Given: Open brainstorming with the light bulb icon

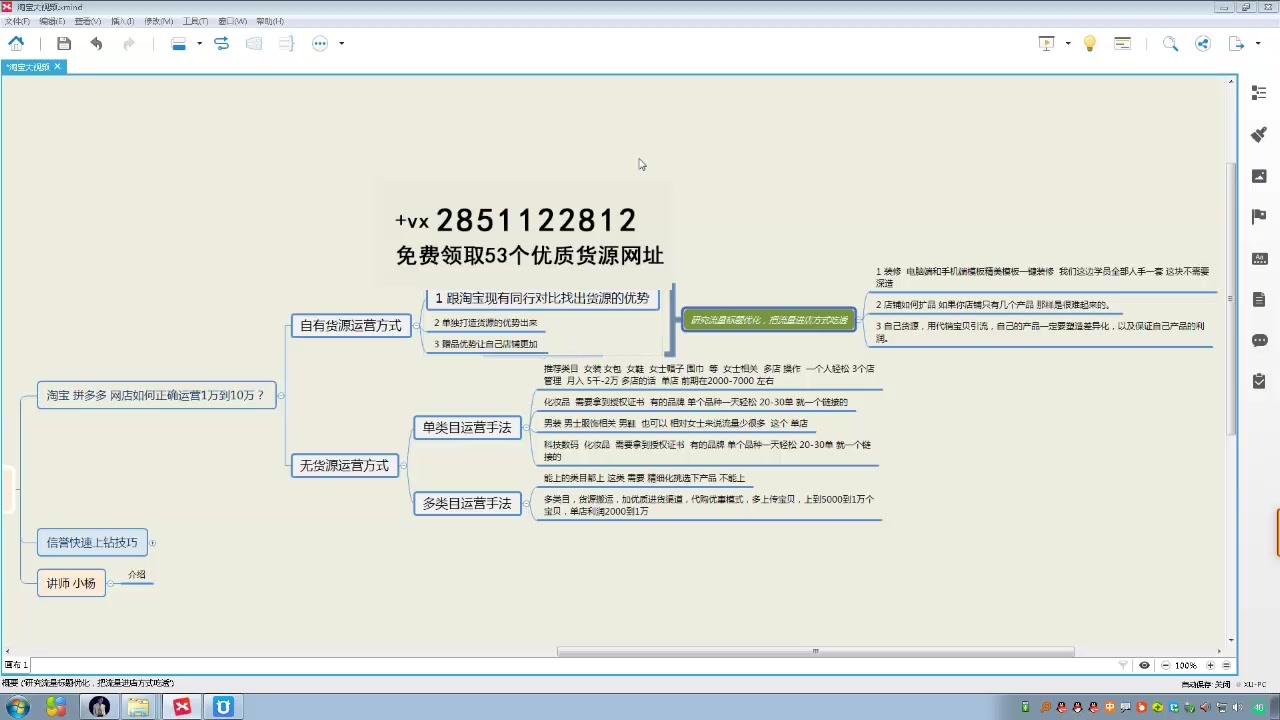Looking at the screenshot, I should pyautogui.click(x=1090, y=44).
